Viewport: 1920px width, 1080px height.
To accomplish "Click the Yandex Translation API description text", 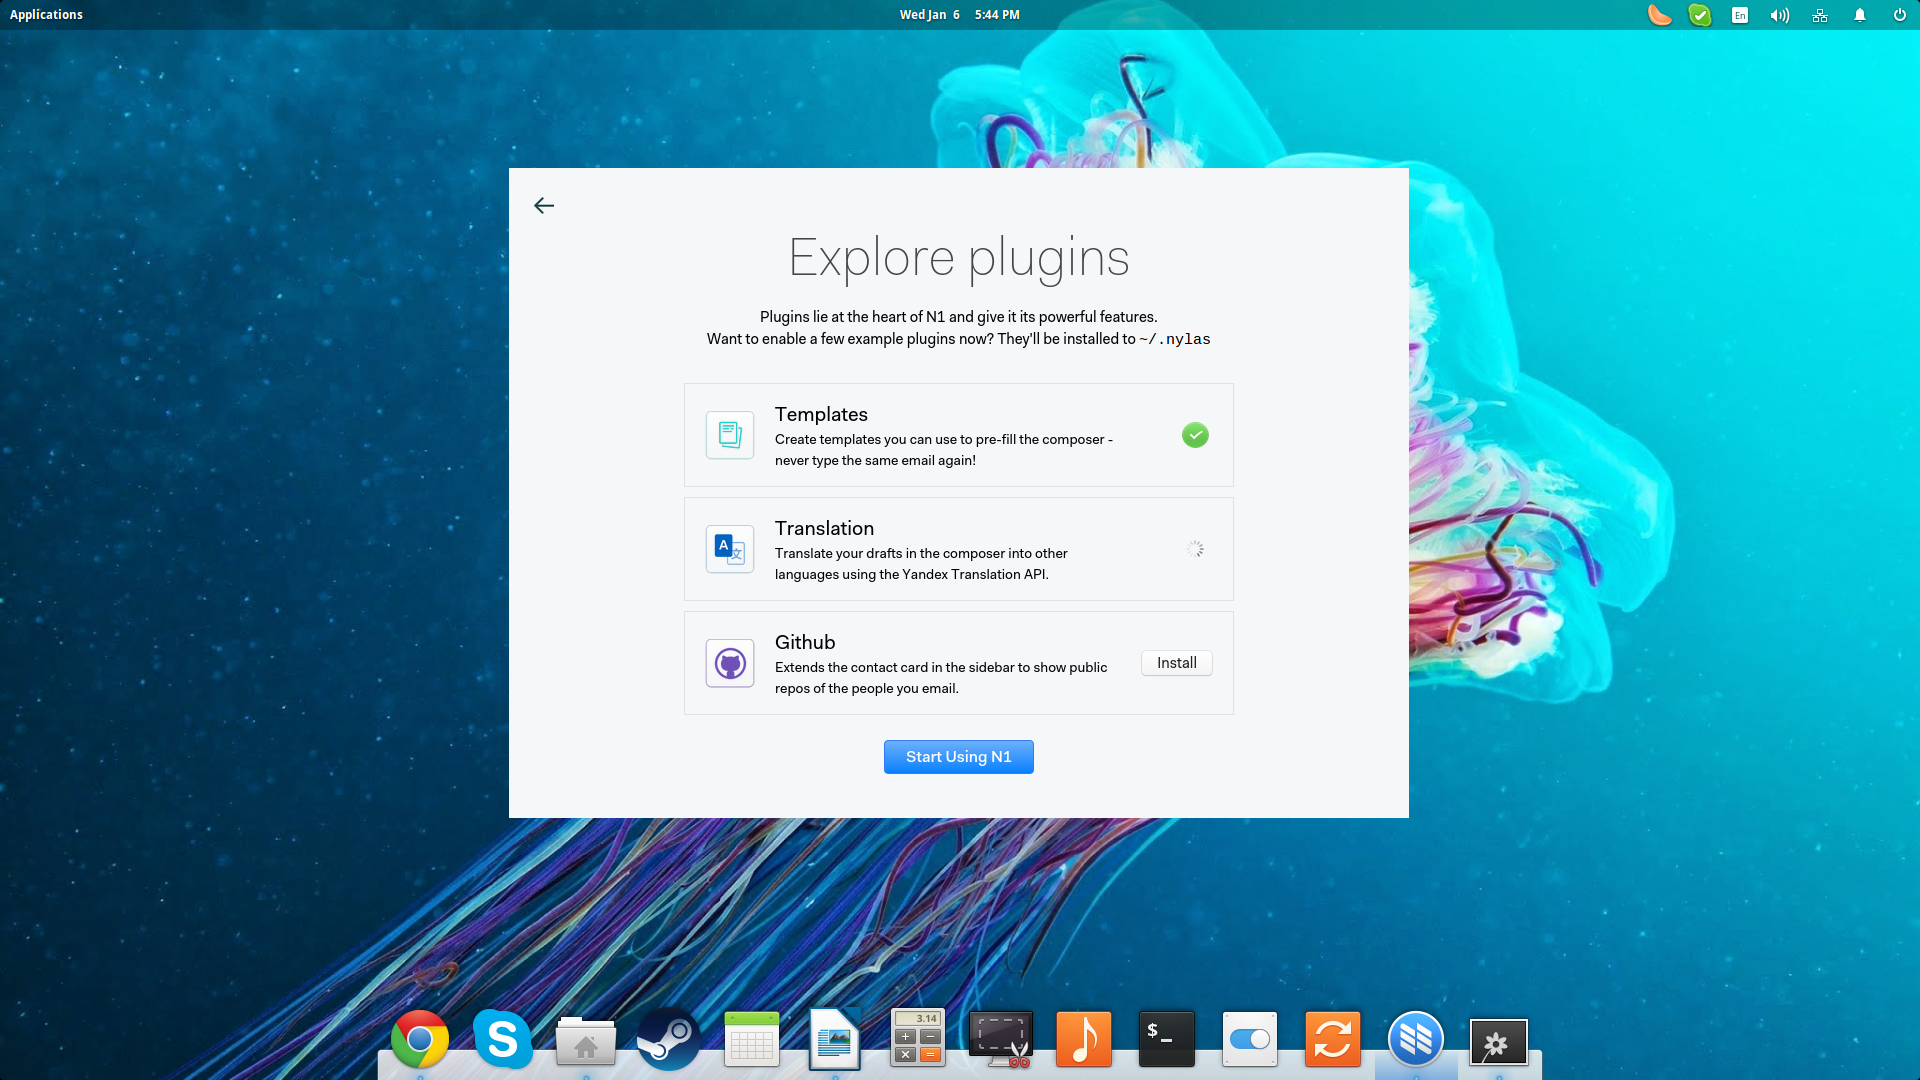I will 921,564.
